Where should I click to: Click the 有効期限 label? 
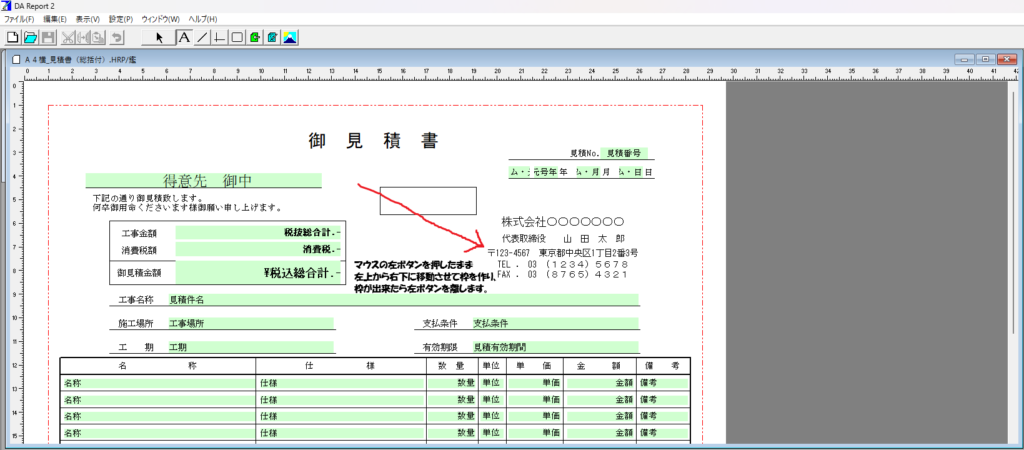coord(440,347)
